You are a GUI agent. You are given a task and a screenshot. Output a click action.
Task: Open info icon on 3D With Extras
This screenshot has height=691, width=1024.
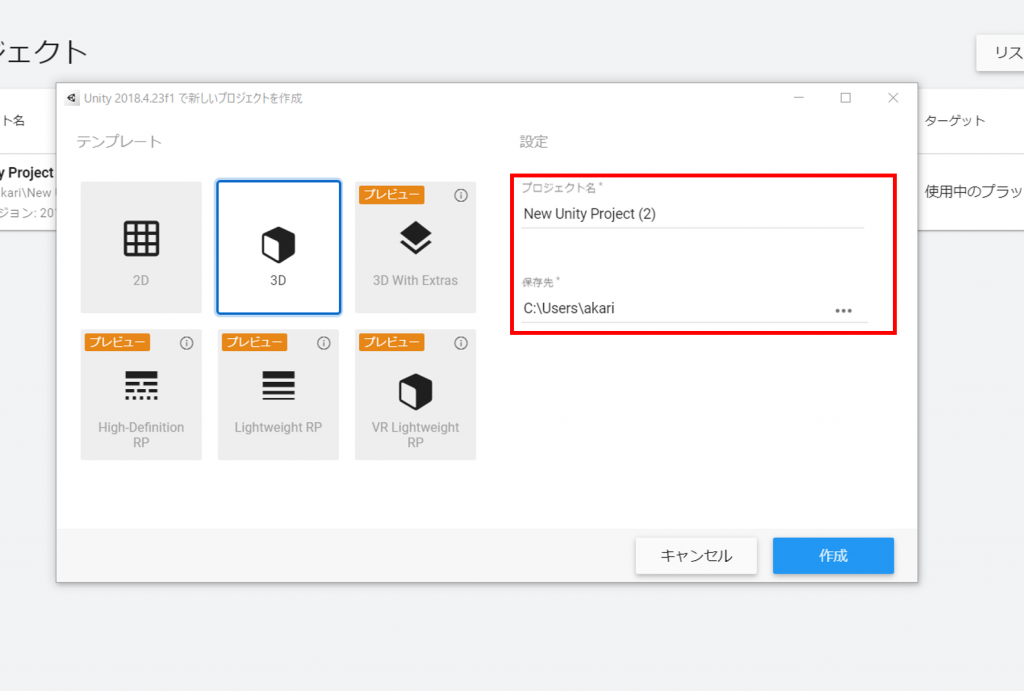coord(461,195)
